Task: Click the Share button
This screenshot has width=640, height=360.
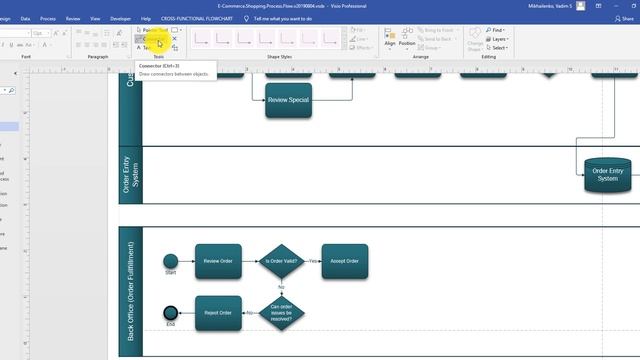Action: click(624, 19)
